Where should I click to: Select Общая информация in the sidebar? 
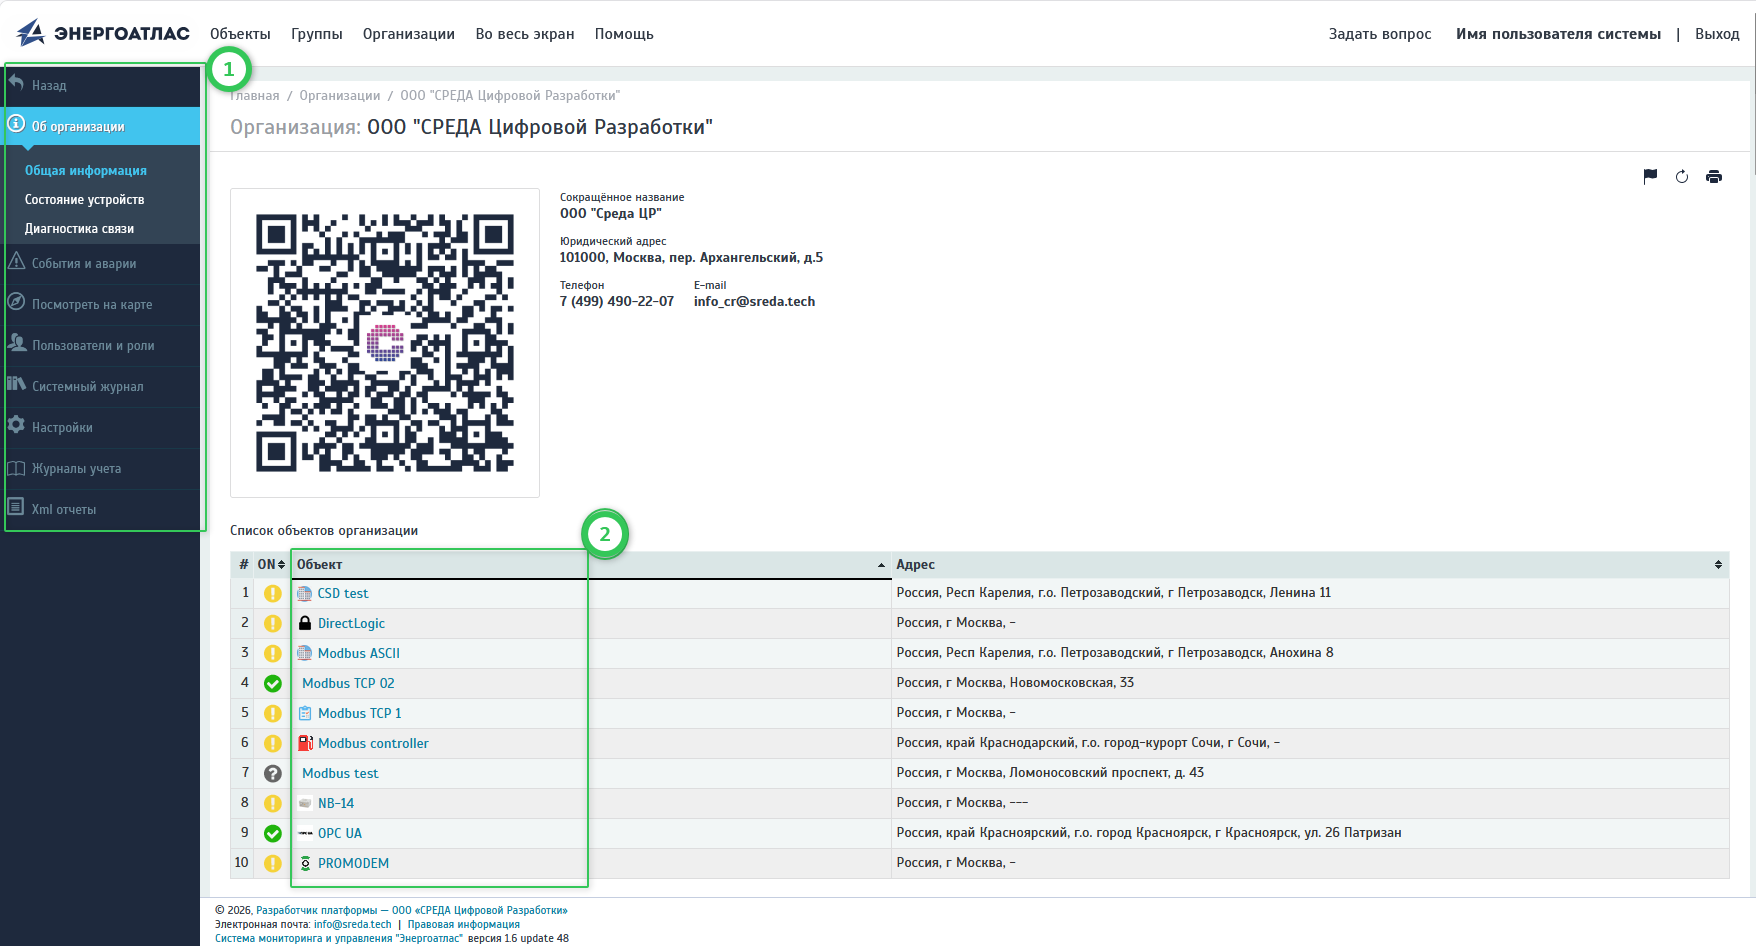[x=86, y=171]
